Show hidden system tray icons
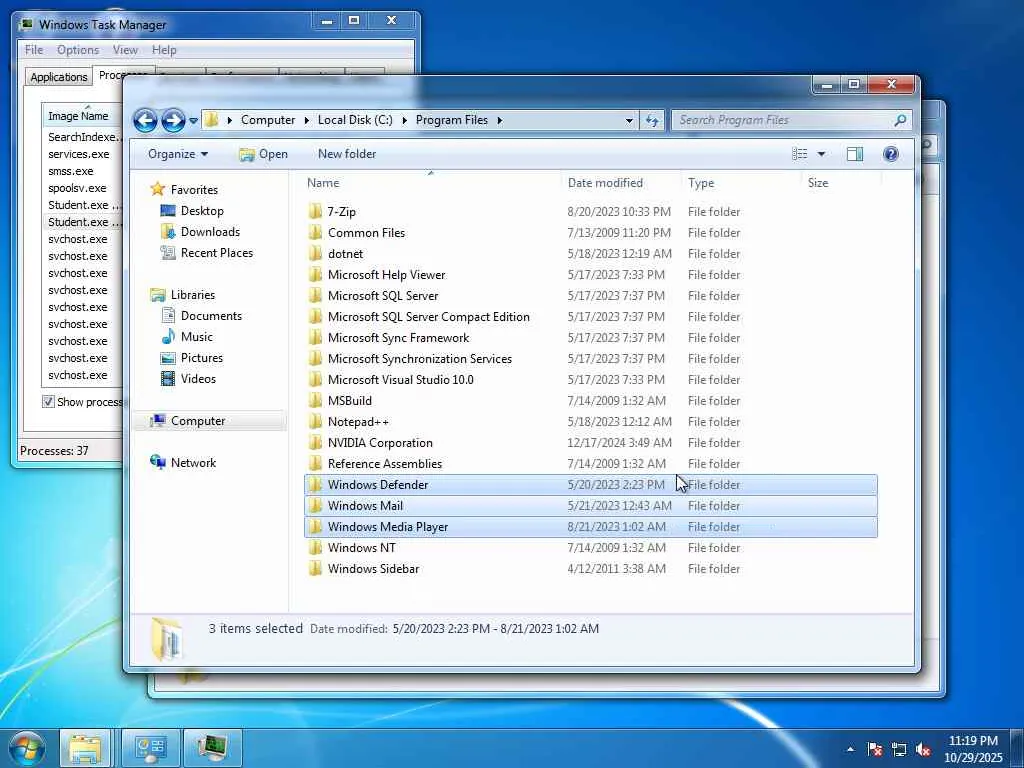The width and height of the screenshot is (1024, 768). click(x=850, y=749)
